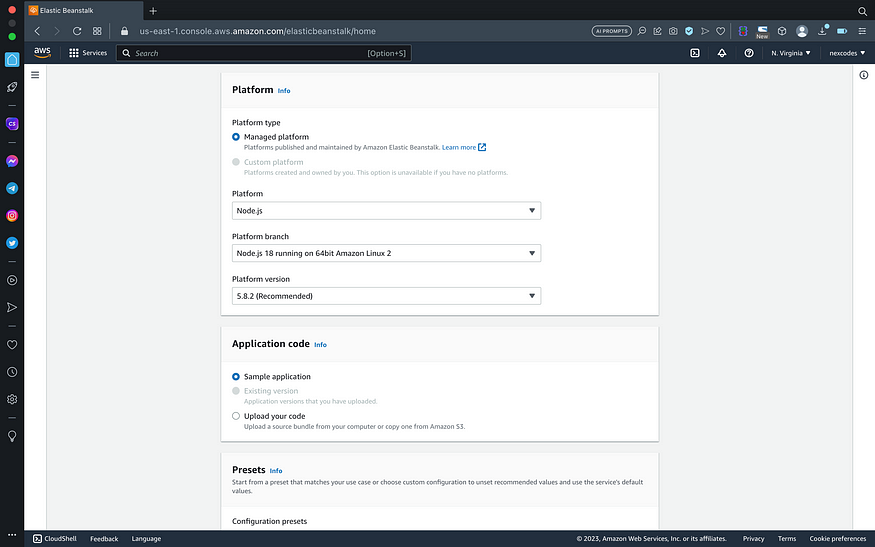
Task: Follow the Learn more managed platform link
Action: 464,147
